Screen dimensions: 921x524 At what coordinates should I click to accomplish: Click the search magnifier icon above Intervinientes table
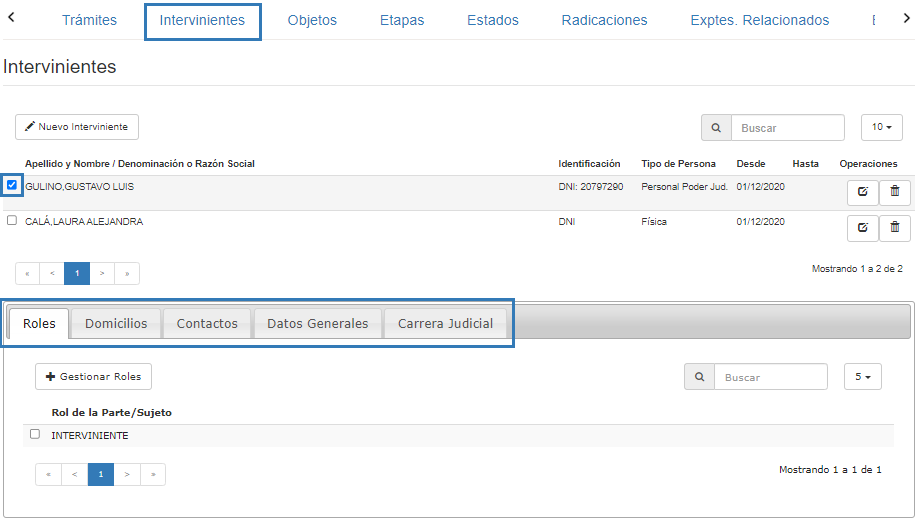(x=716, y=128)
